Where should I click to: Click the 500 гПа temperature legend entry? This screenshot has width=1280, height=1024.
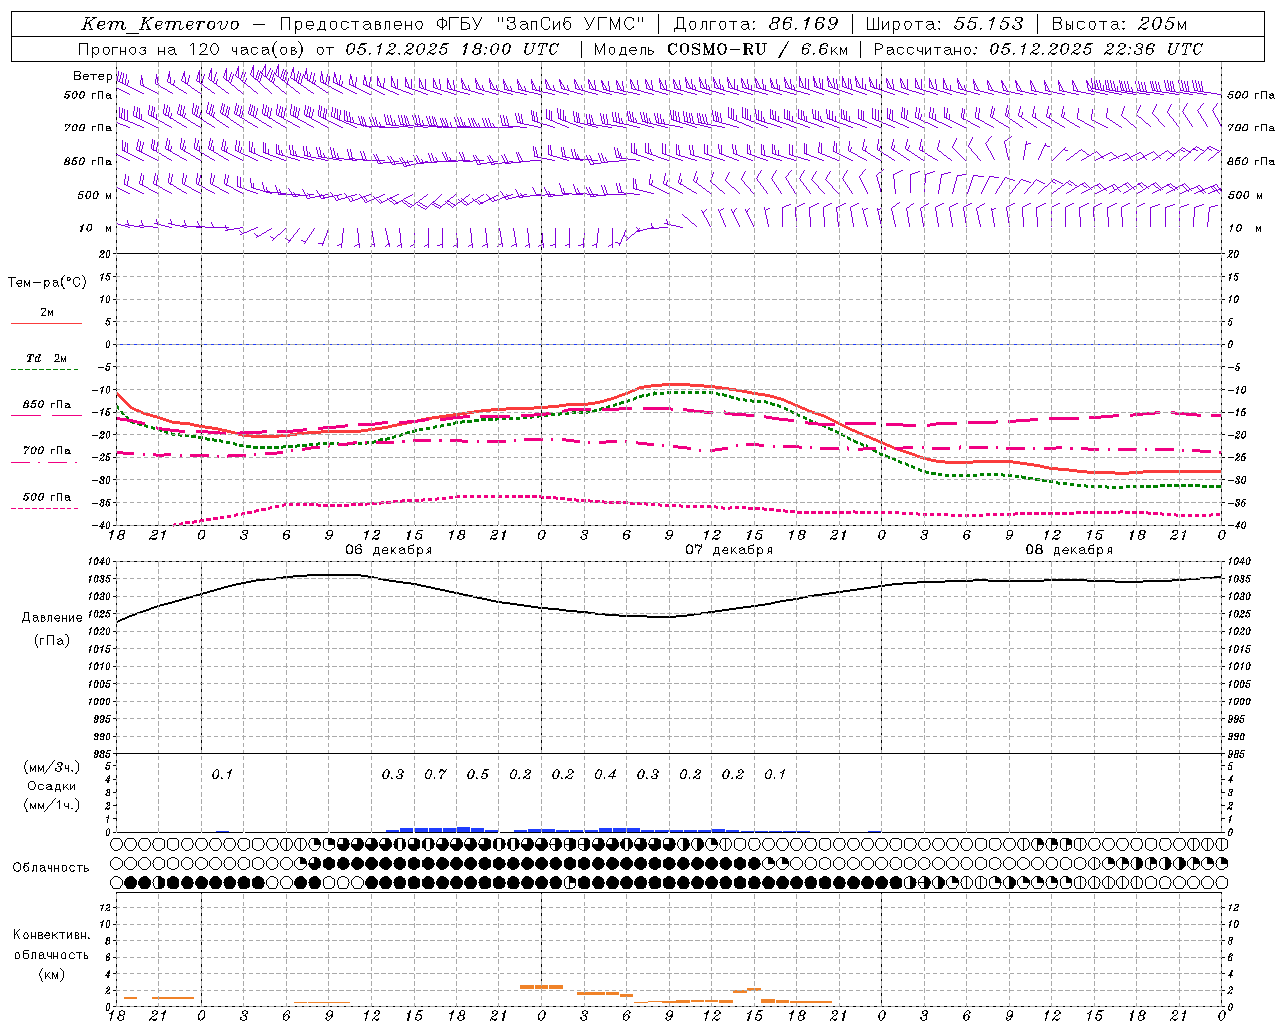[47, 497]
